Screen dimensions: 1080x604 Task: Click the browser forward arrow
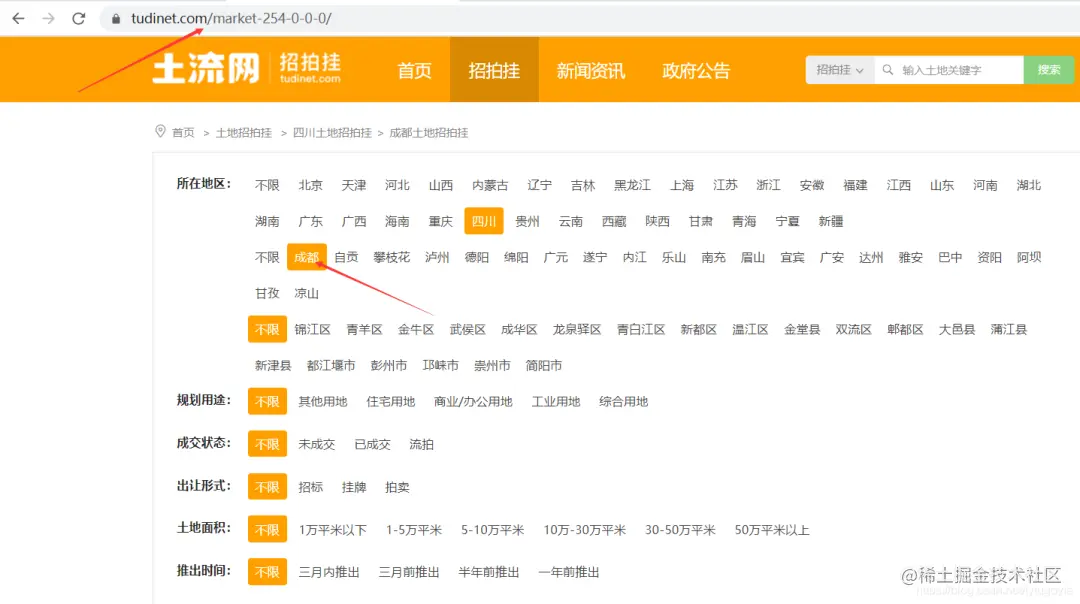click(48, 17)
